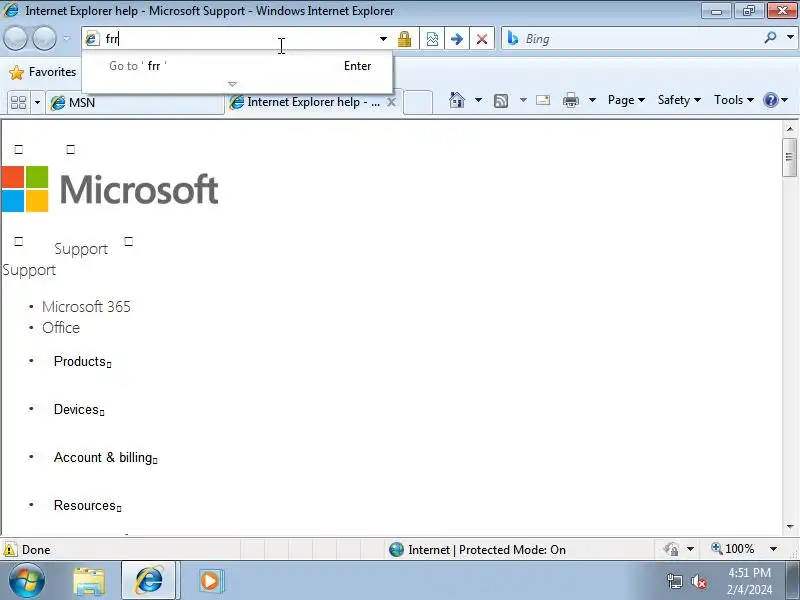The width and height of the screenshot is (800, 600).
Task: Open the Favorites button
Action: pos(43,72)
